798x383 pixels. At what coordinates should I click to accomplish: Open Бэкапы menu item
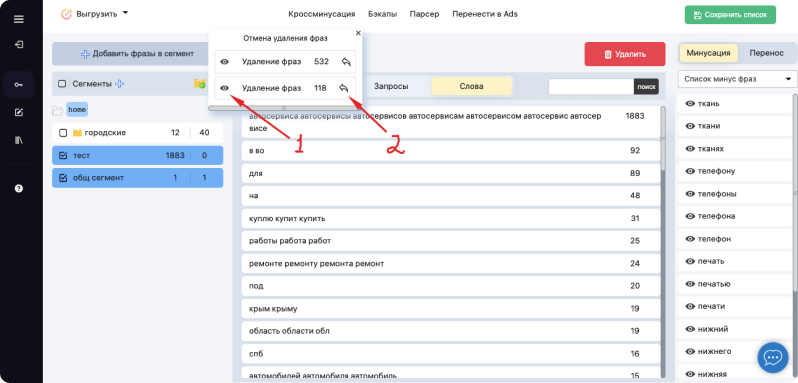(382, 14)
